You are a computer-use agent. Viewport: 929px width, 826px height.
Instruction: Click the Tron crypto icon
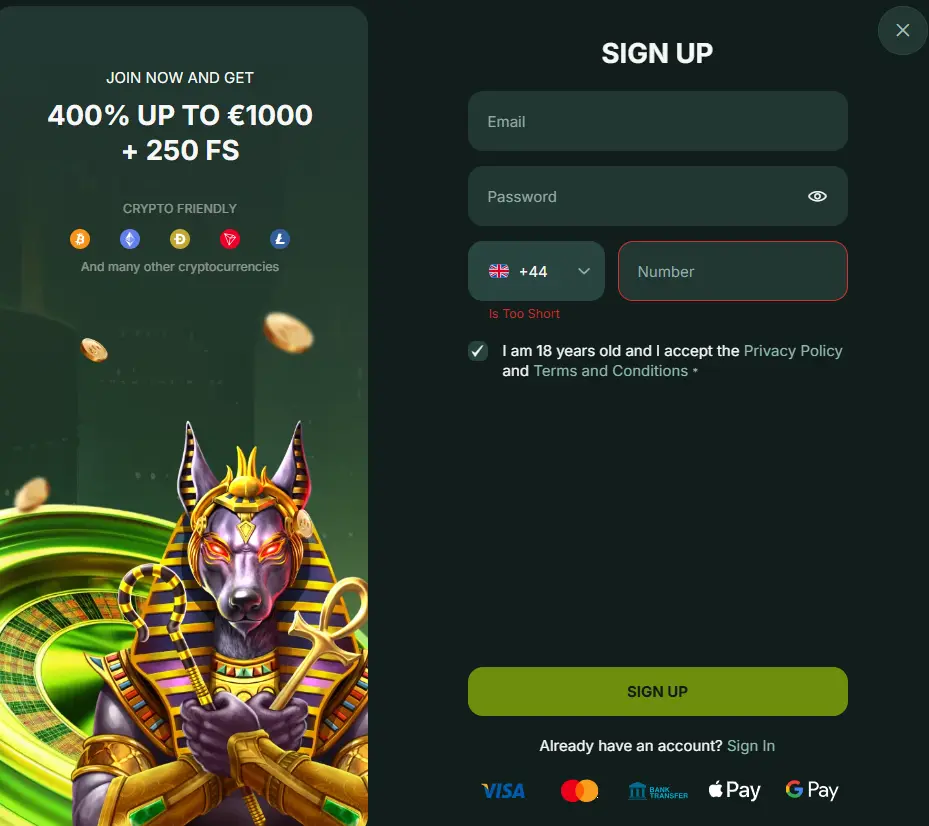[230, 239]
